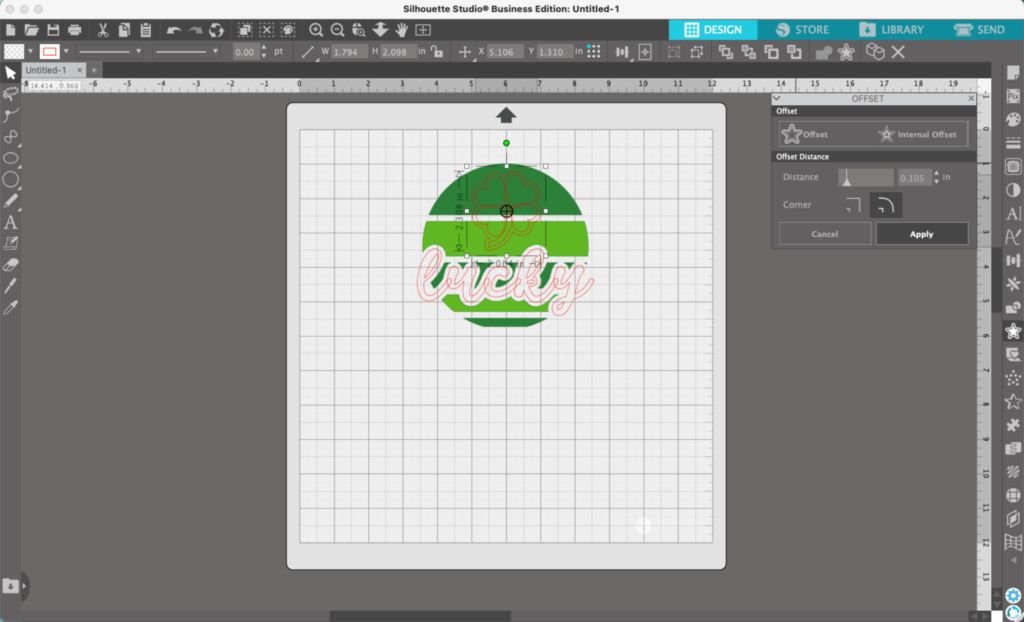Toggle the aspect ratio lock
The image size is (1024, 622).
[x=437, y=52]
